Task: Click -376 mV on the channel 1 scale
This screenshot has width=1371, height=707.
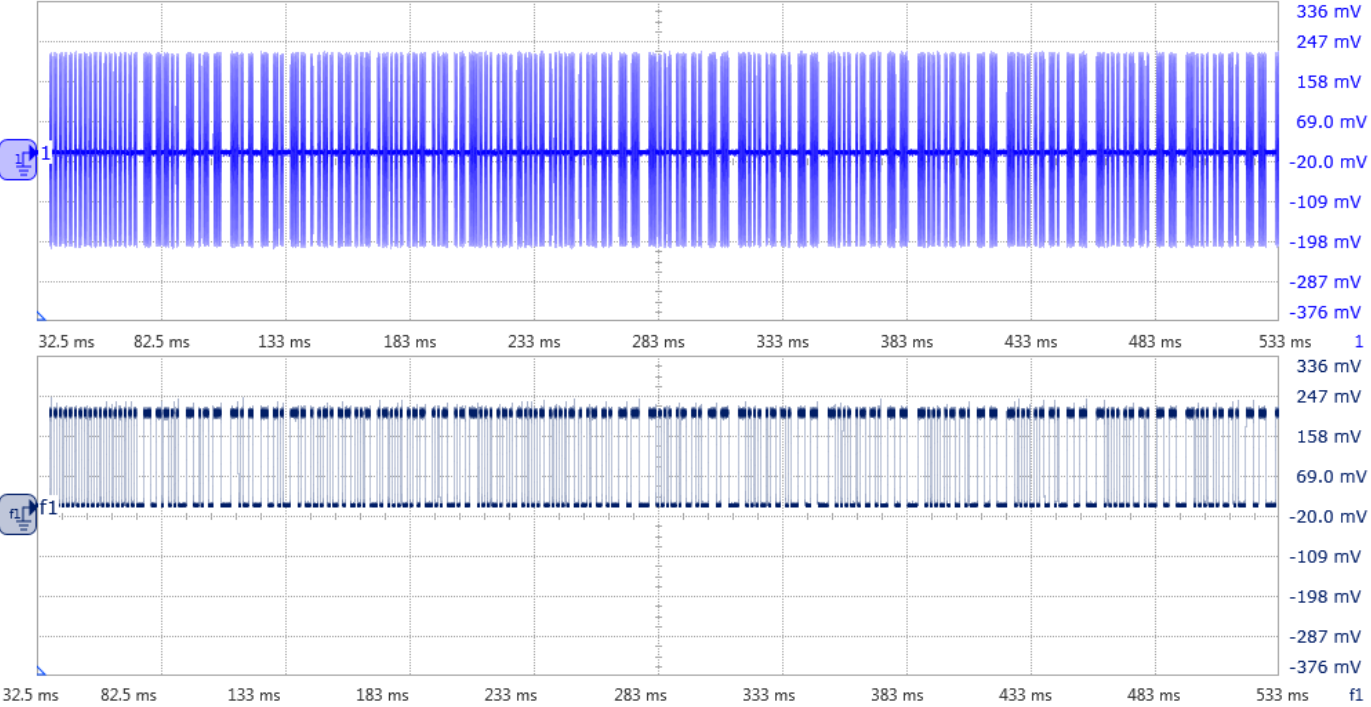Action: click(x=1326, y=312)
